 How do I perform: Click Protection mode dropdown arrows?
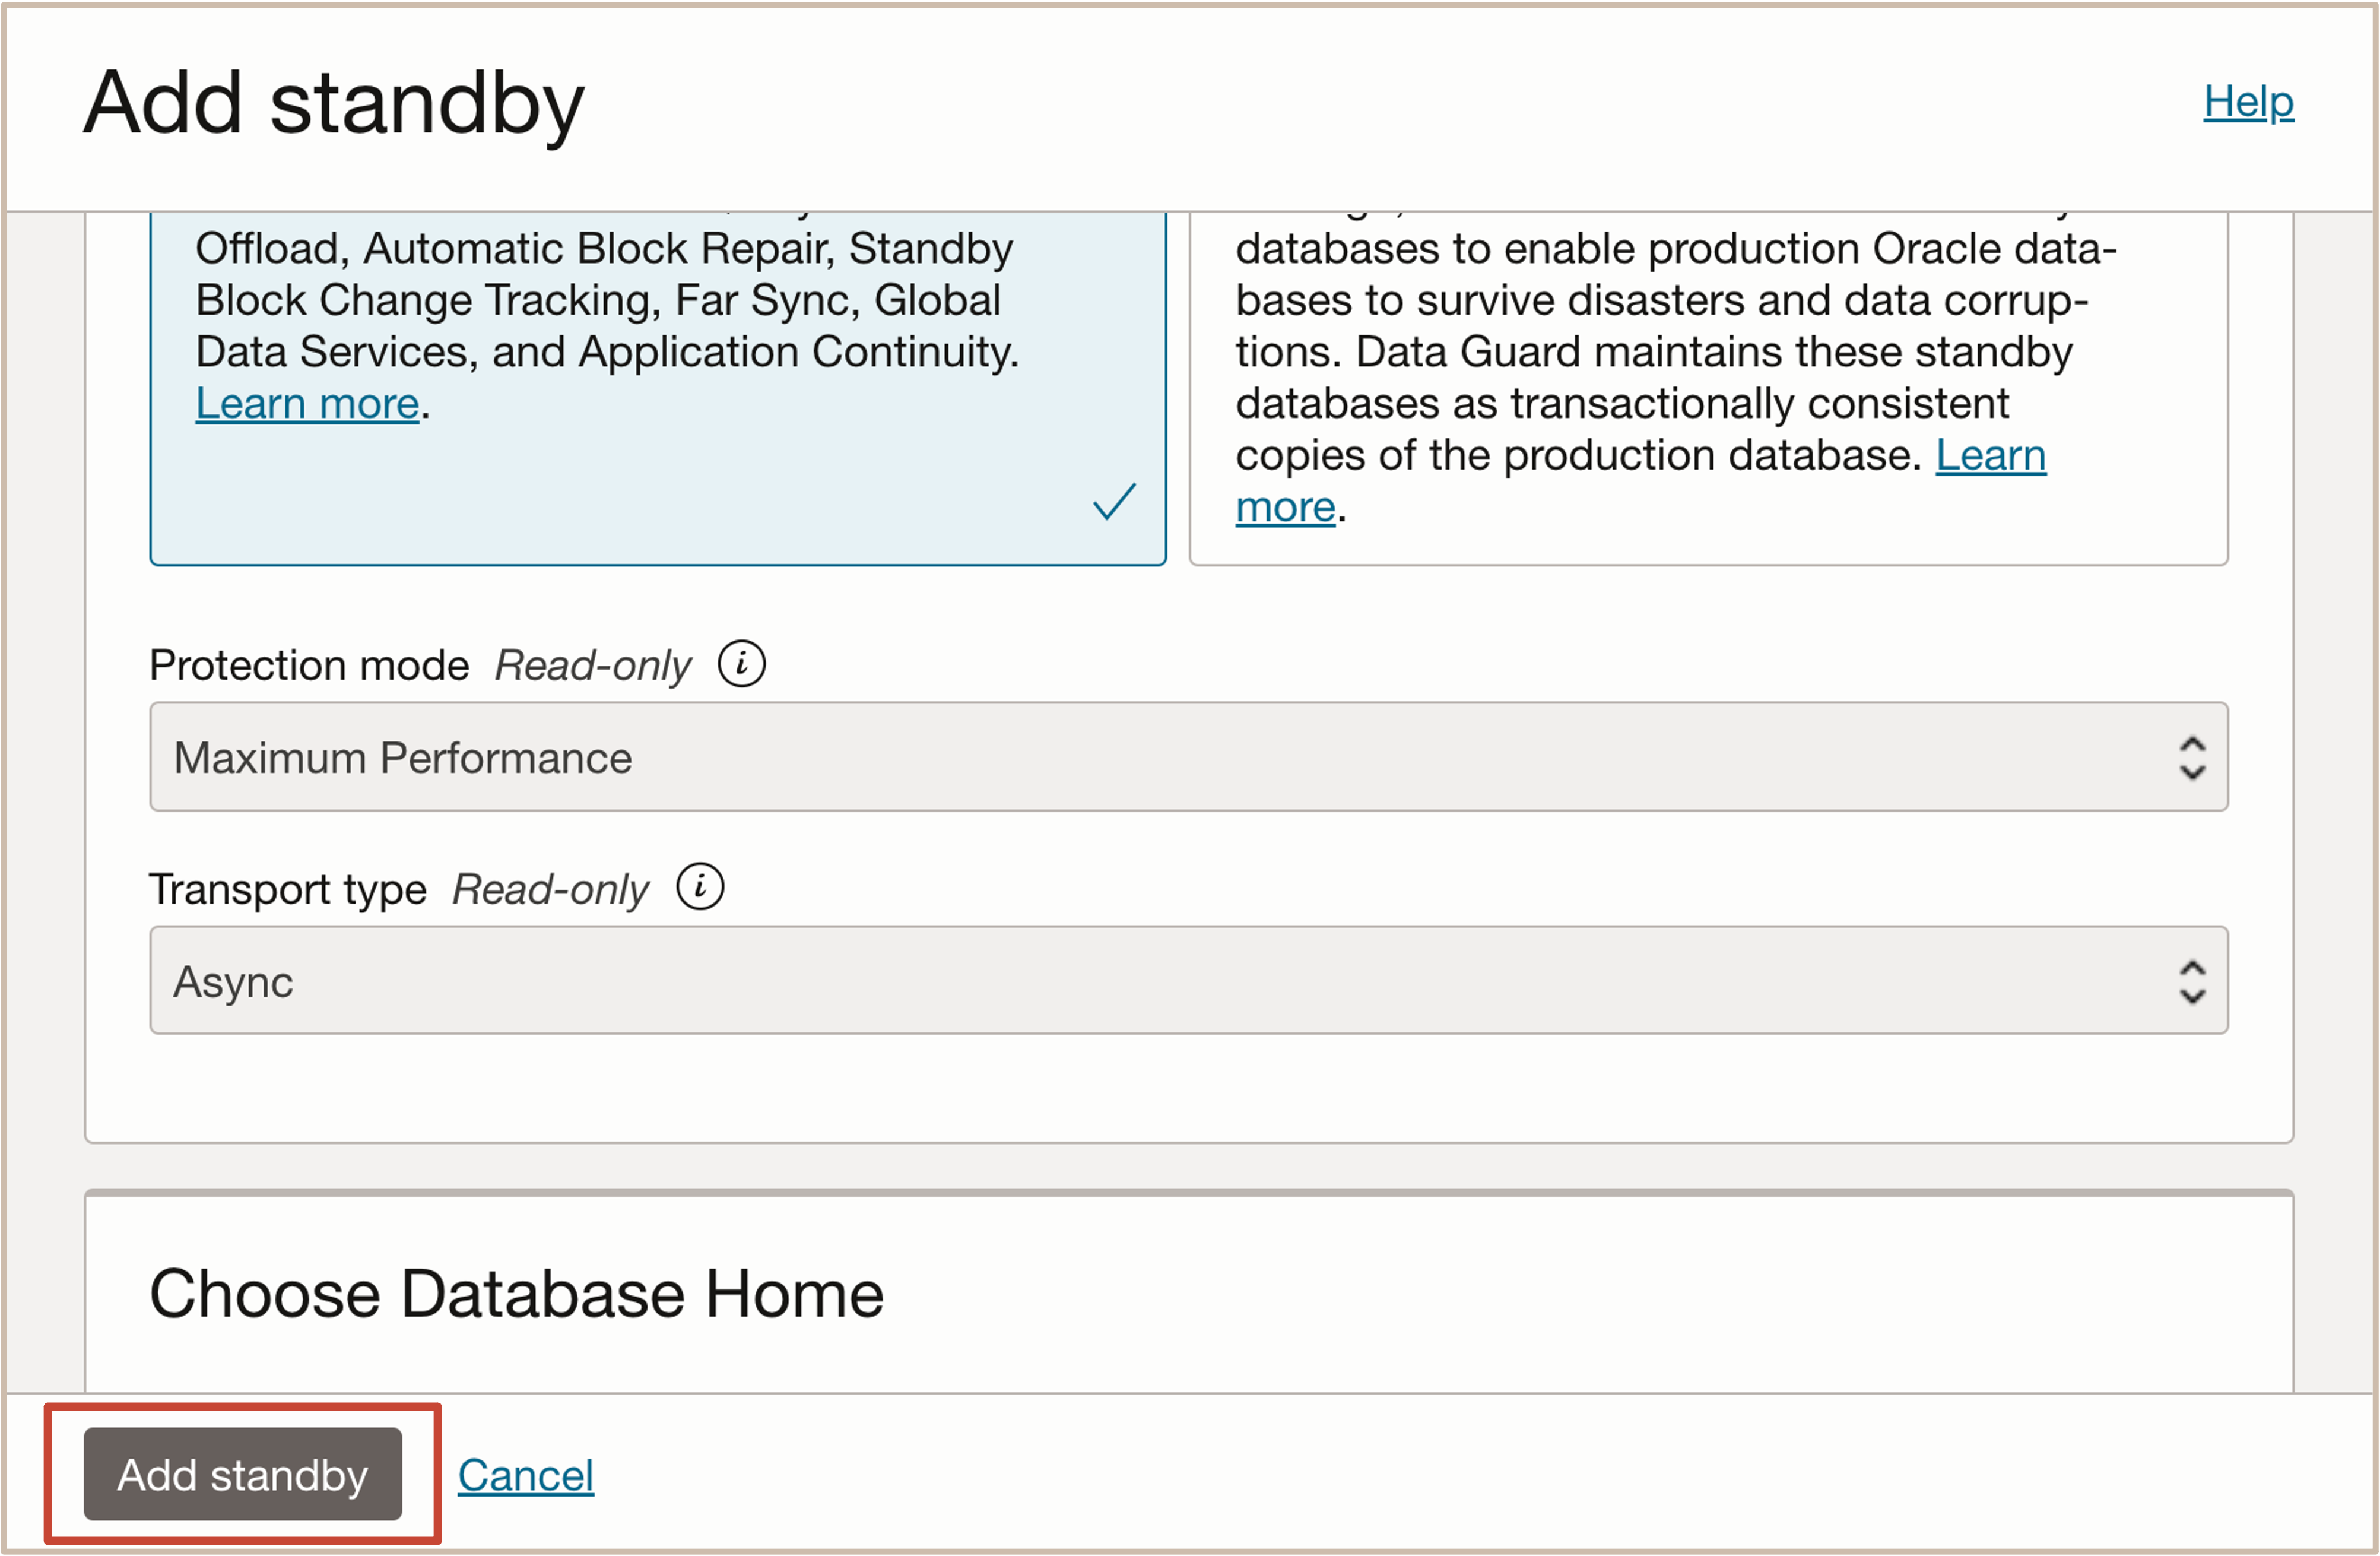2191,758
